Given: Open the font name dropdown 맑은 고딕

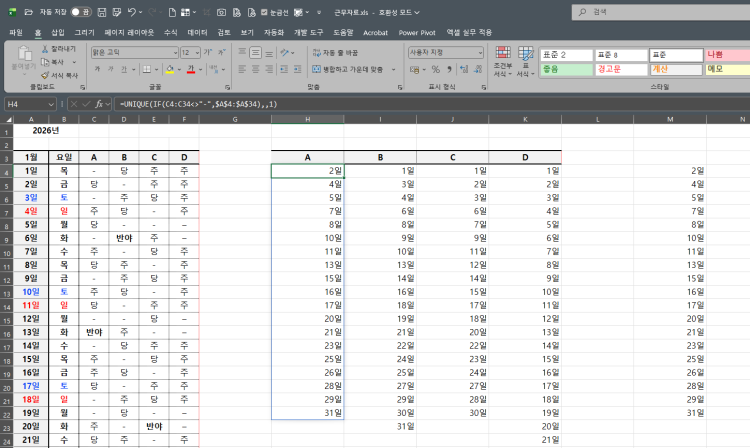Looking at the screenshot, I should pos(132,51).
